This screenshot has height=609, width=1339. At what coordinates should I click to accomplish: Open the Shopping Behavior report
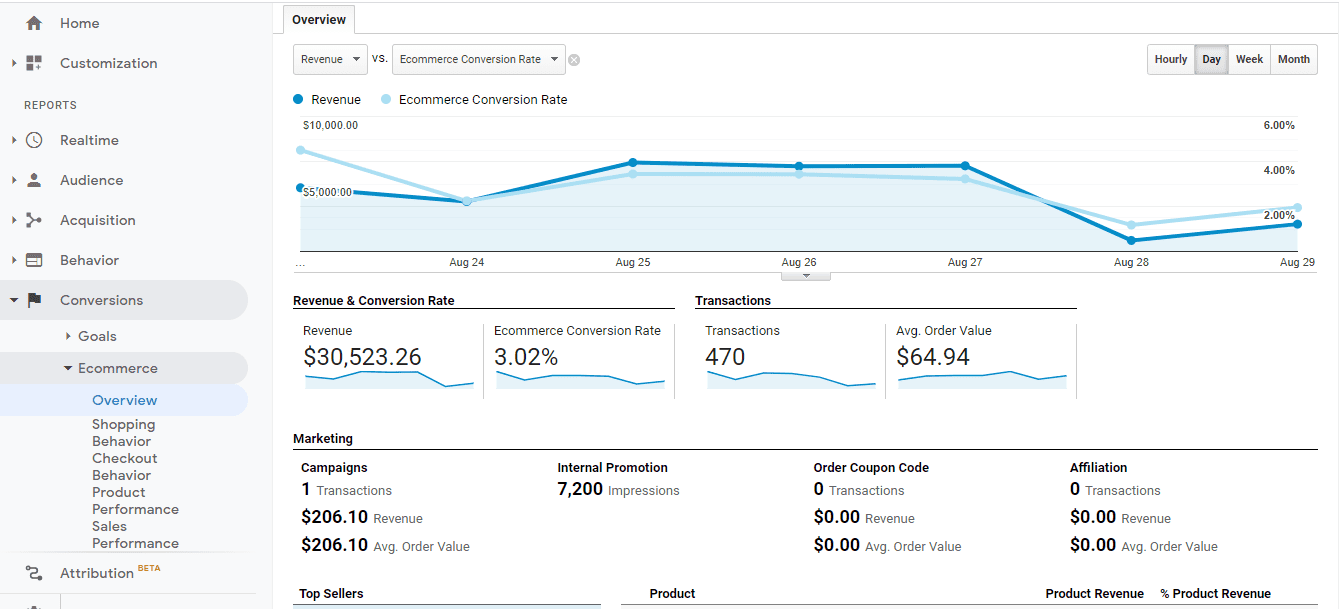[123, 433]
